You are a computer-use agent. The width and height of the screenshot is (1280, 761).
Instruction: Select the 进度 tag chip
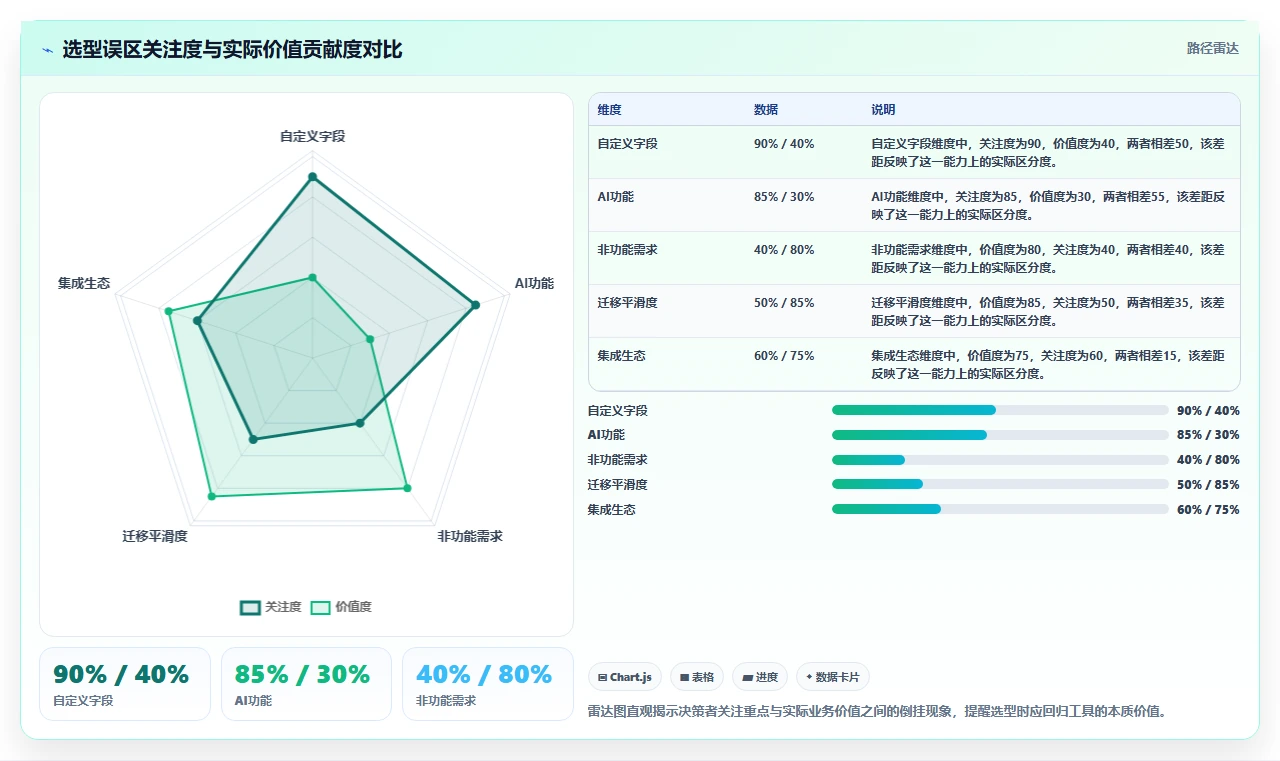click(760, 677)
